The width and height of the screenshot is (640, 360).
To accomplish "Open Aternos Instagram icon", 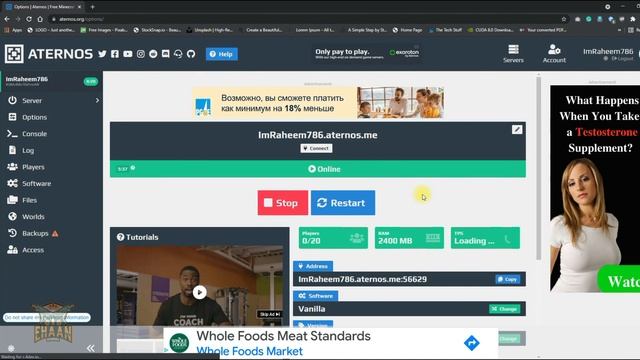I will click(141, 54).
